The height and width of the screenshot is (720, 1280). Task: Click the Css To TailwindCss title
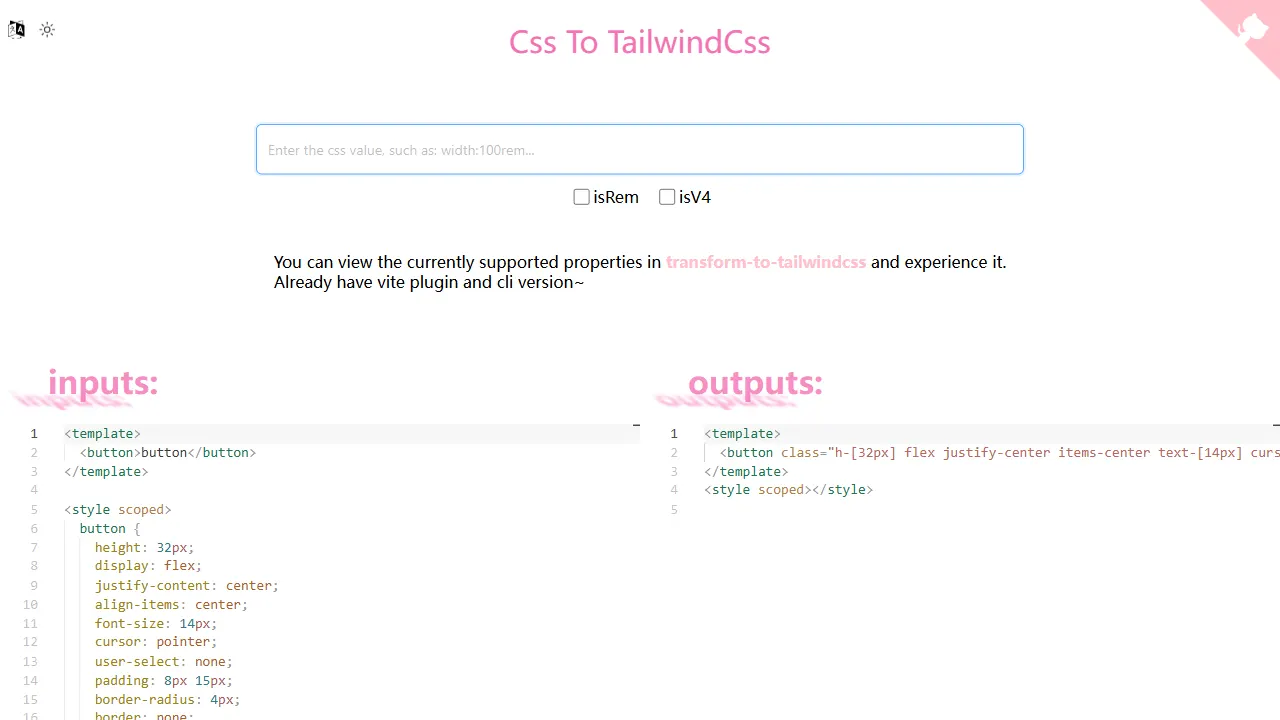(640, 42)
